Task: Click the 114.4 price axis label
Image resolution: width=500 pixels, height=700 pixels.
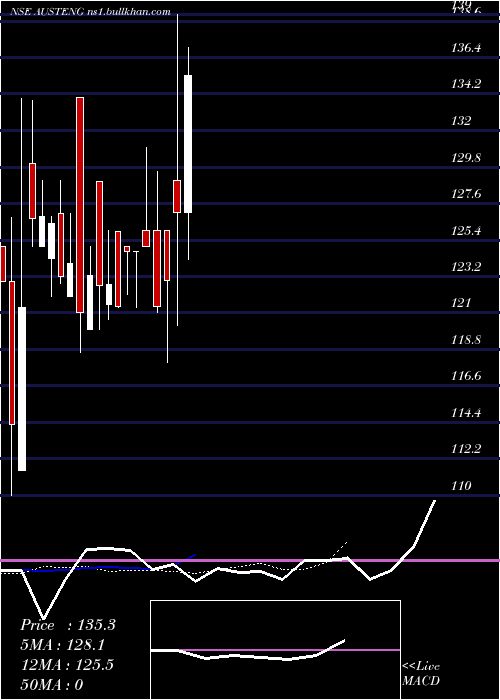Action: (x=466, y=412)
